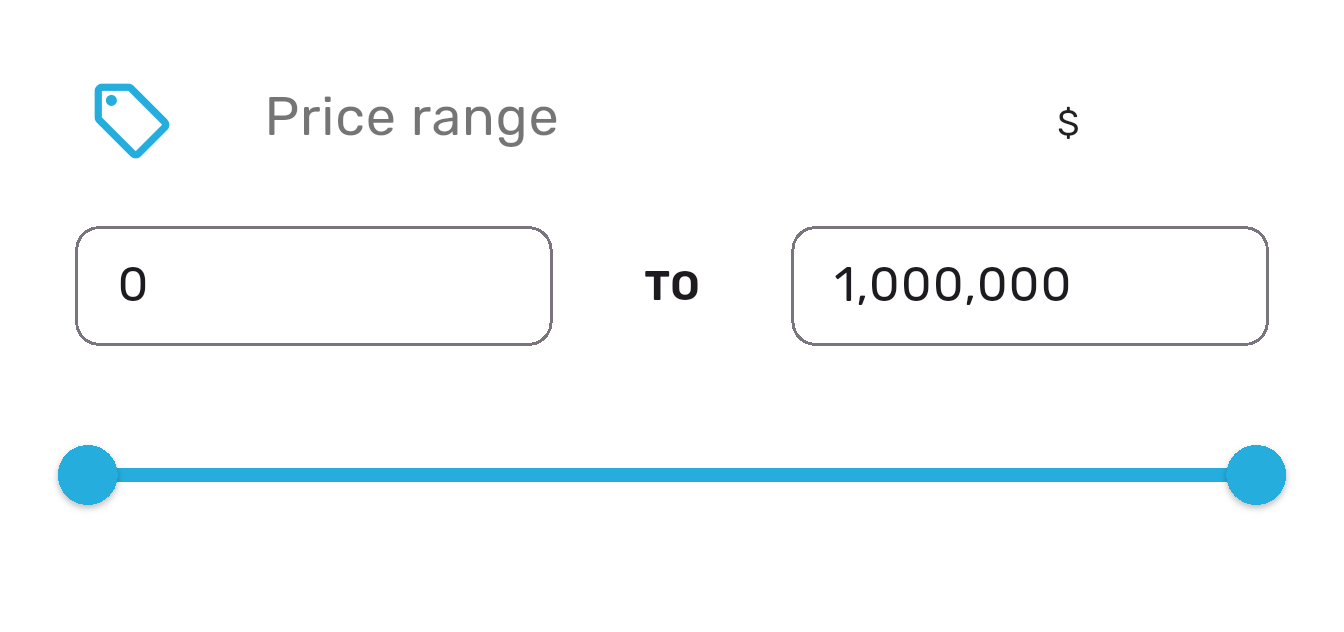Click the middle of the slider track
The height and width of the screenshot is (632, 1344).
[672, 474]
